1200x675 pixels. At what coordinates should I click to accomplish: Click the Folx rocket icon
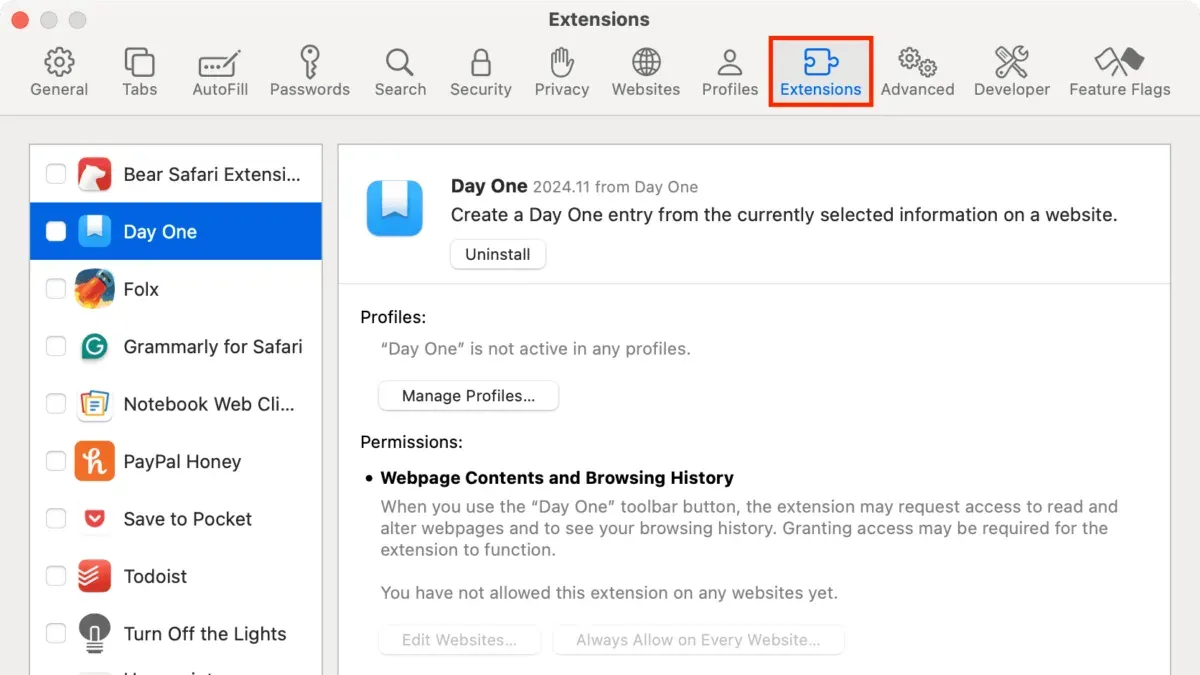[95, 289]
